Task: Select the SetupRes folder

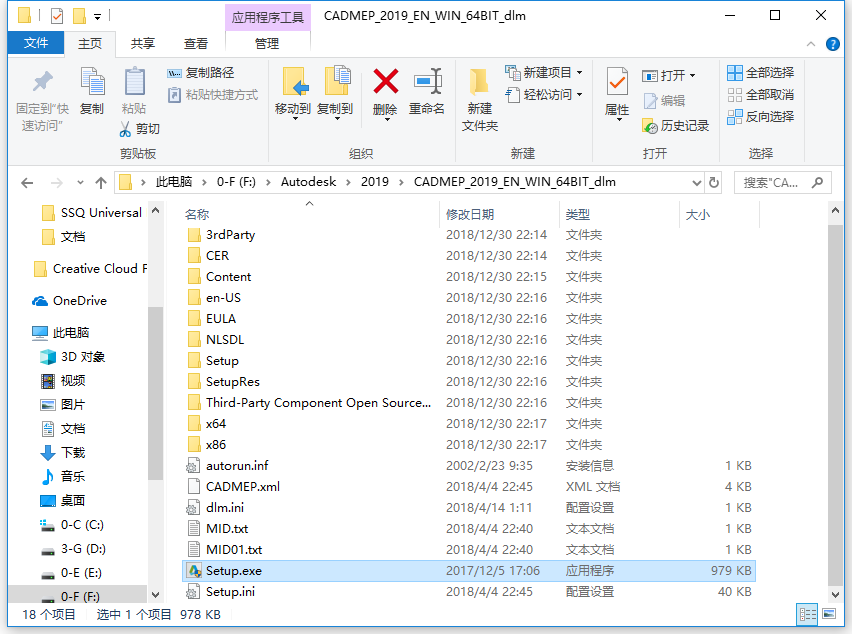Action: click(233, 382)
